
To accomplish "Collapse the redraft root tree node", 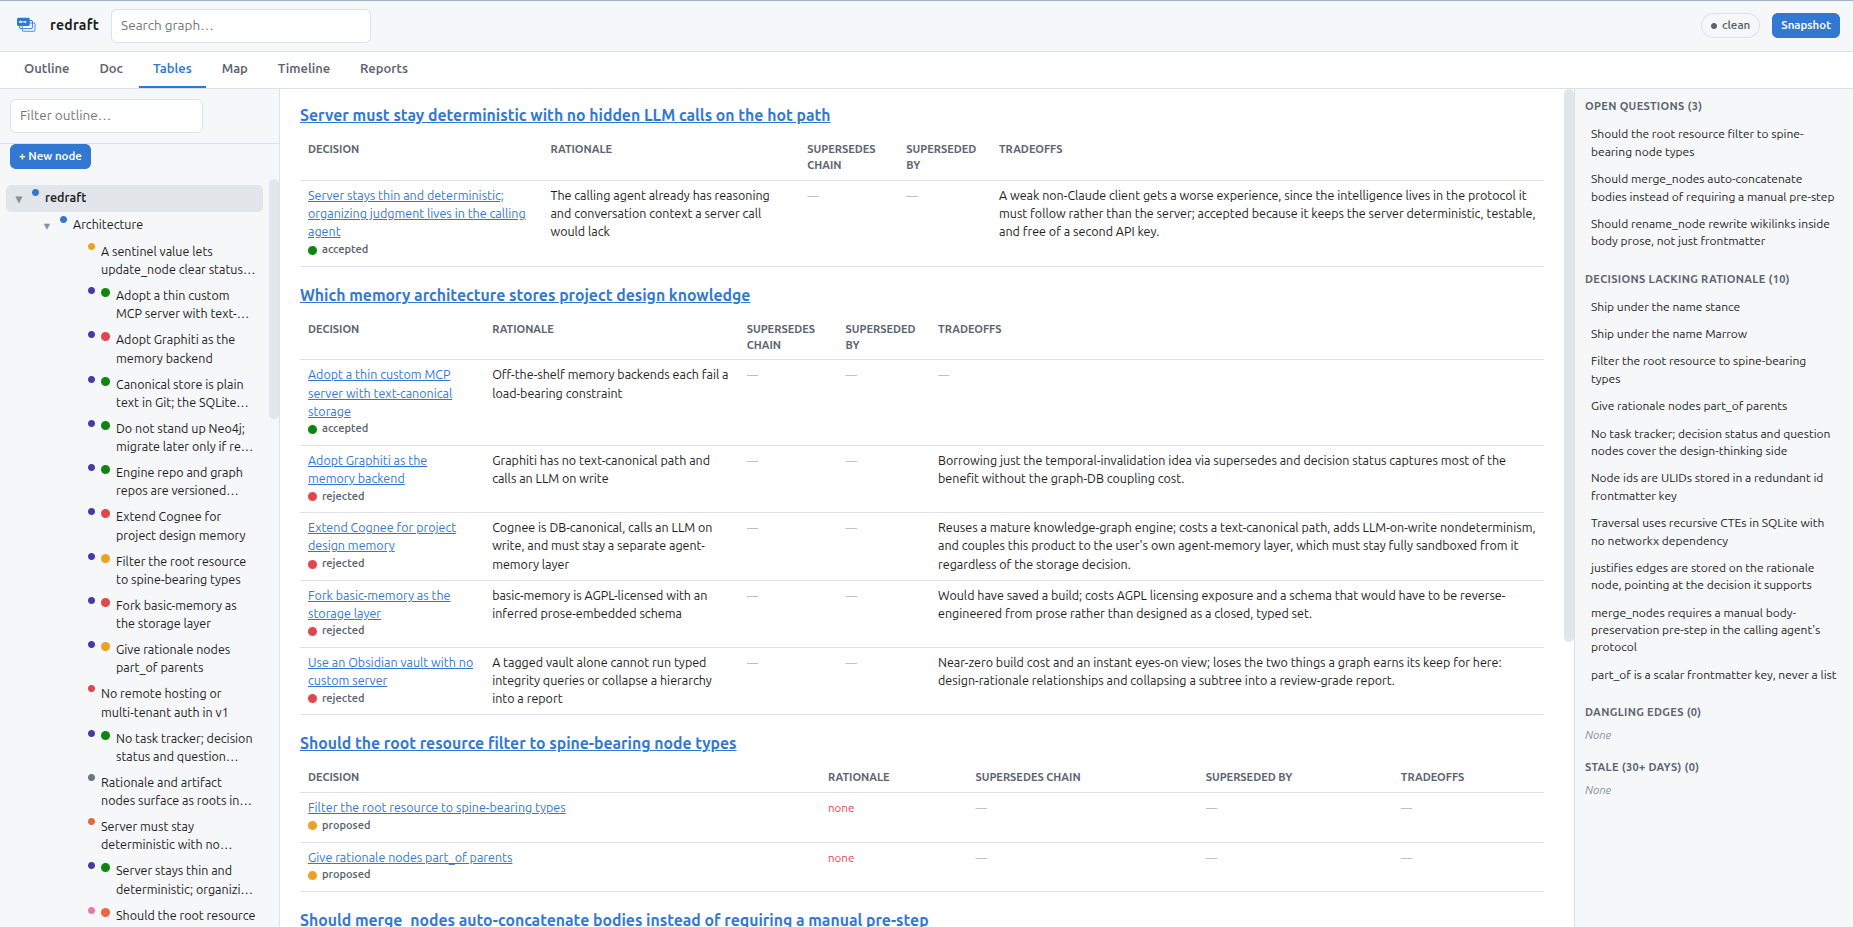I will click(x=19, y=199).
